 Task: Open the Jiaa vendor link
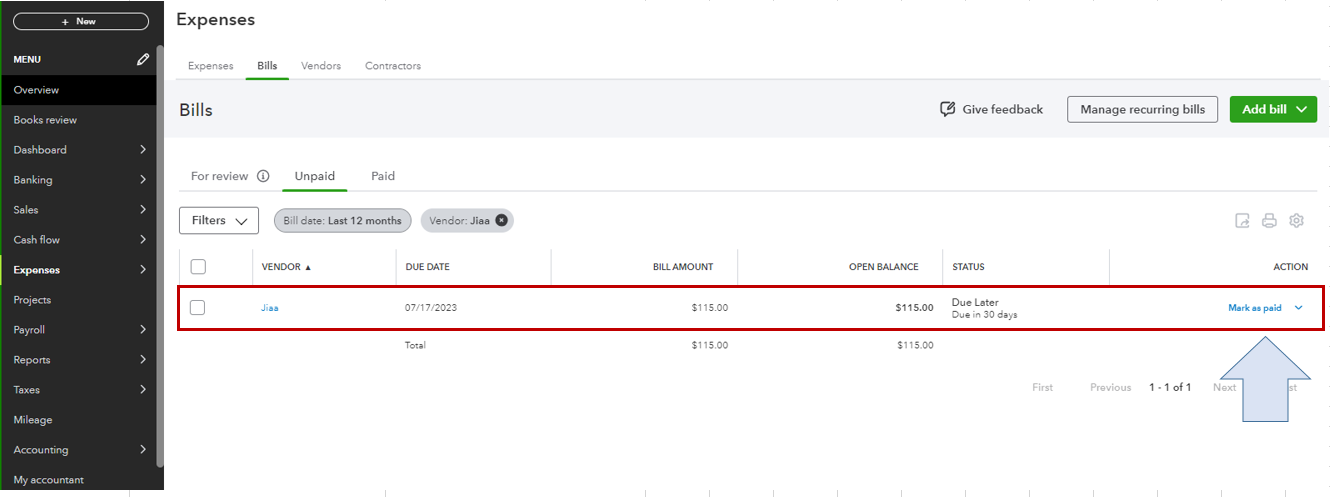[x=270, y=308]
